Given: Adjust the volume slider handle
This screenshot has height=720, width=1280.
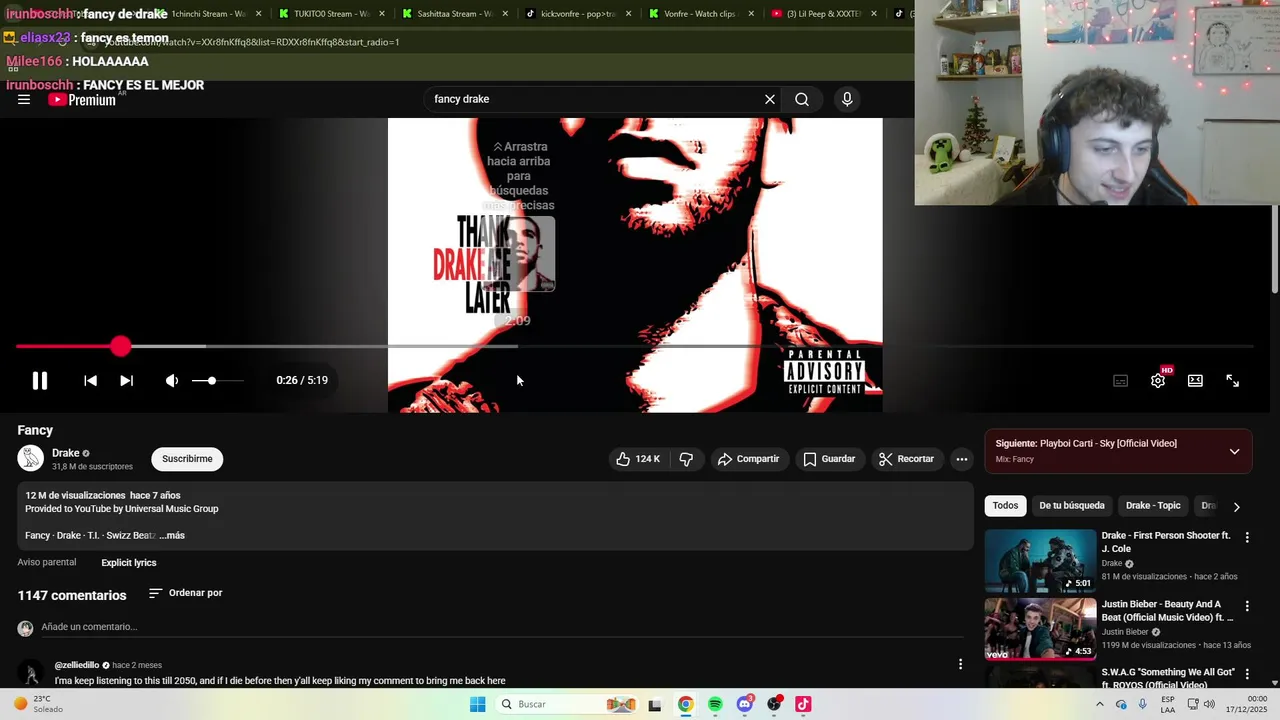Looking at the screenshot, I should click(211, 380).
